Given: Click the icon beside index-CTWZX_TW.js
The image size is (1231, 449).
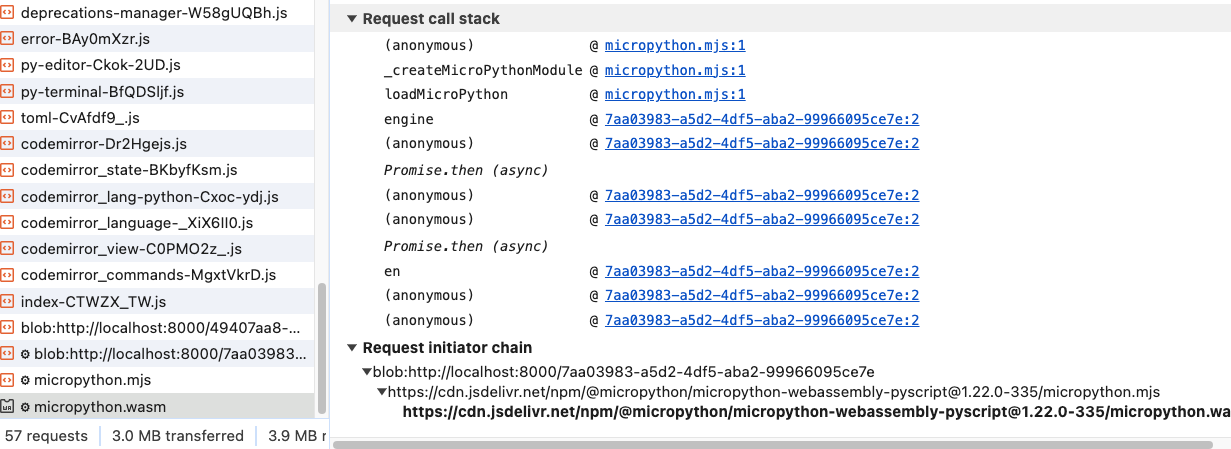Looking at the screenshot, I should click(x=8, y=302).
